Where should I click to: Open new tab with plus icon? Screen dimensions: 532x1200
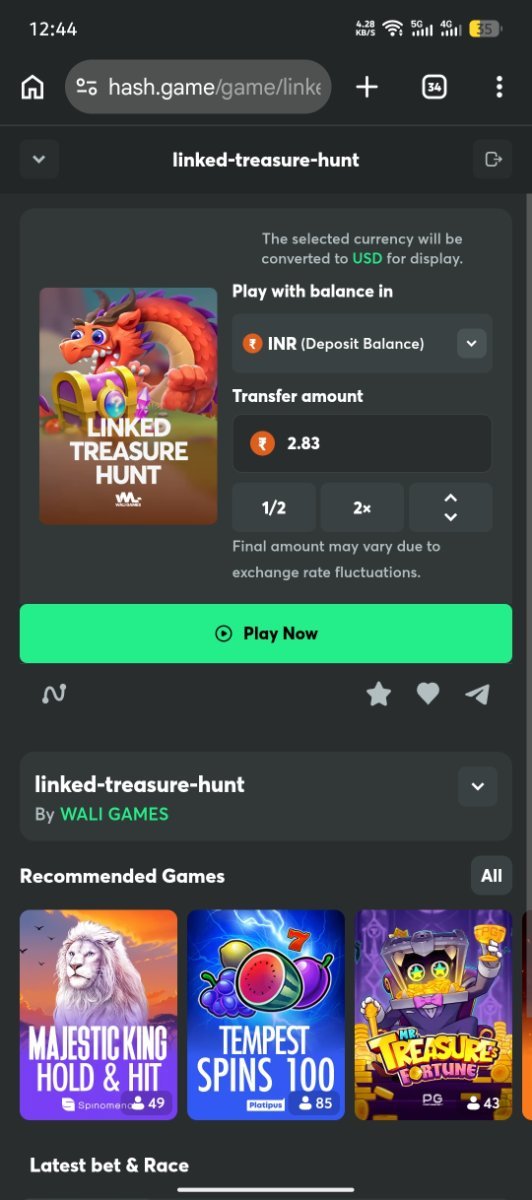[367, 87]
